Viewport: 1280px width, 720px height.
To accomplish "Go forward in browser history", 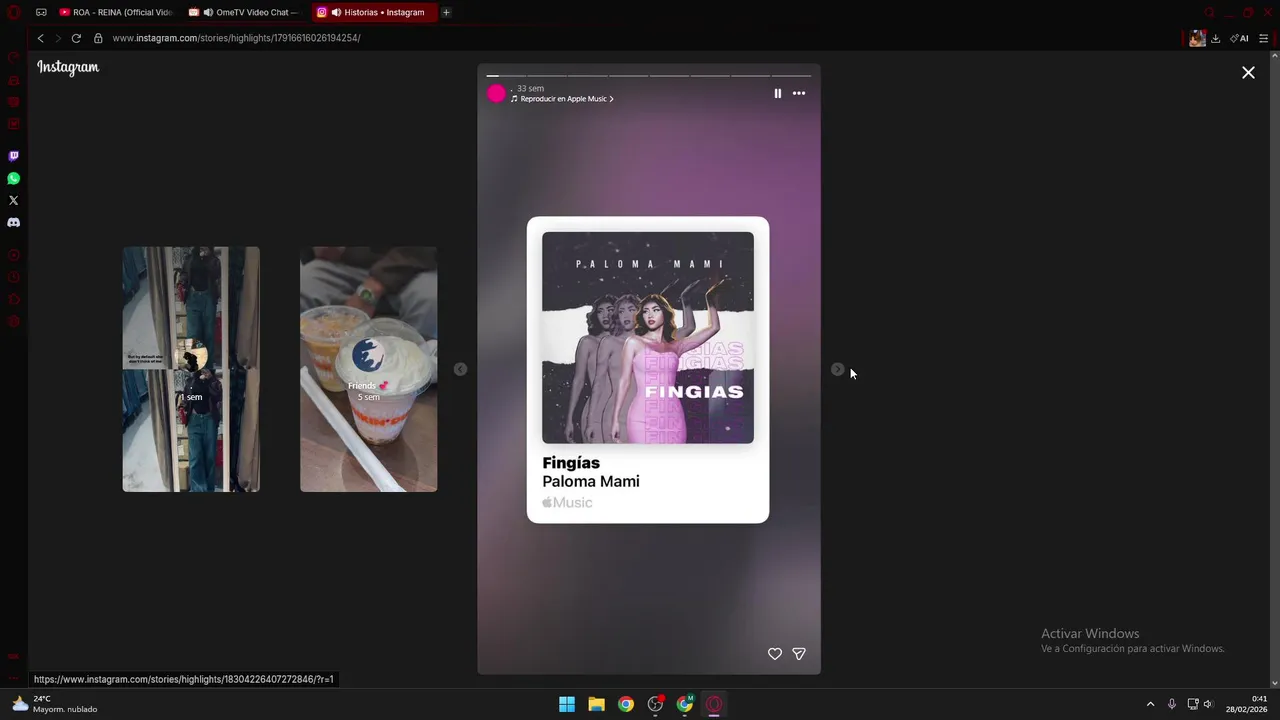I will tap(58, 38).
